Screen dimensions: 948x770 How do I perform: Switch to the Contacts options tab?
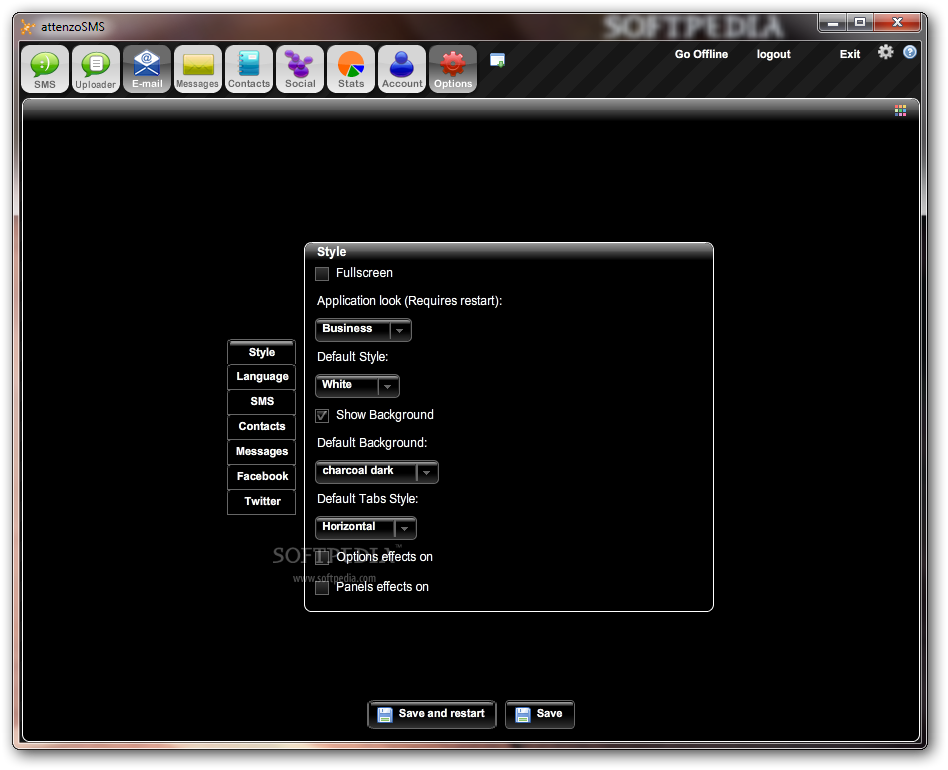(261, 426)
